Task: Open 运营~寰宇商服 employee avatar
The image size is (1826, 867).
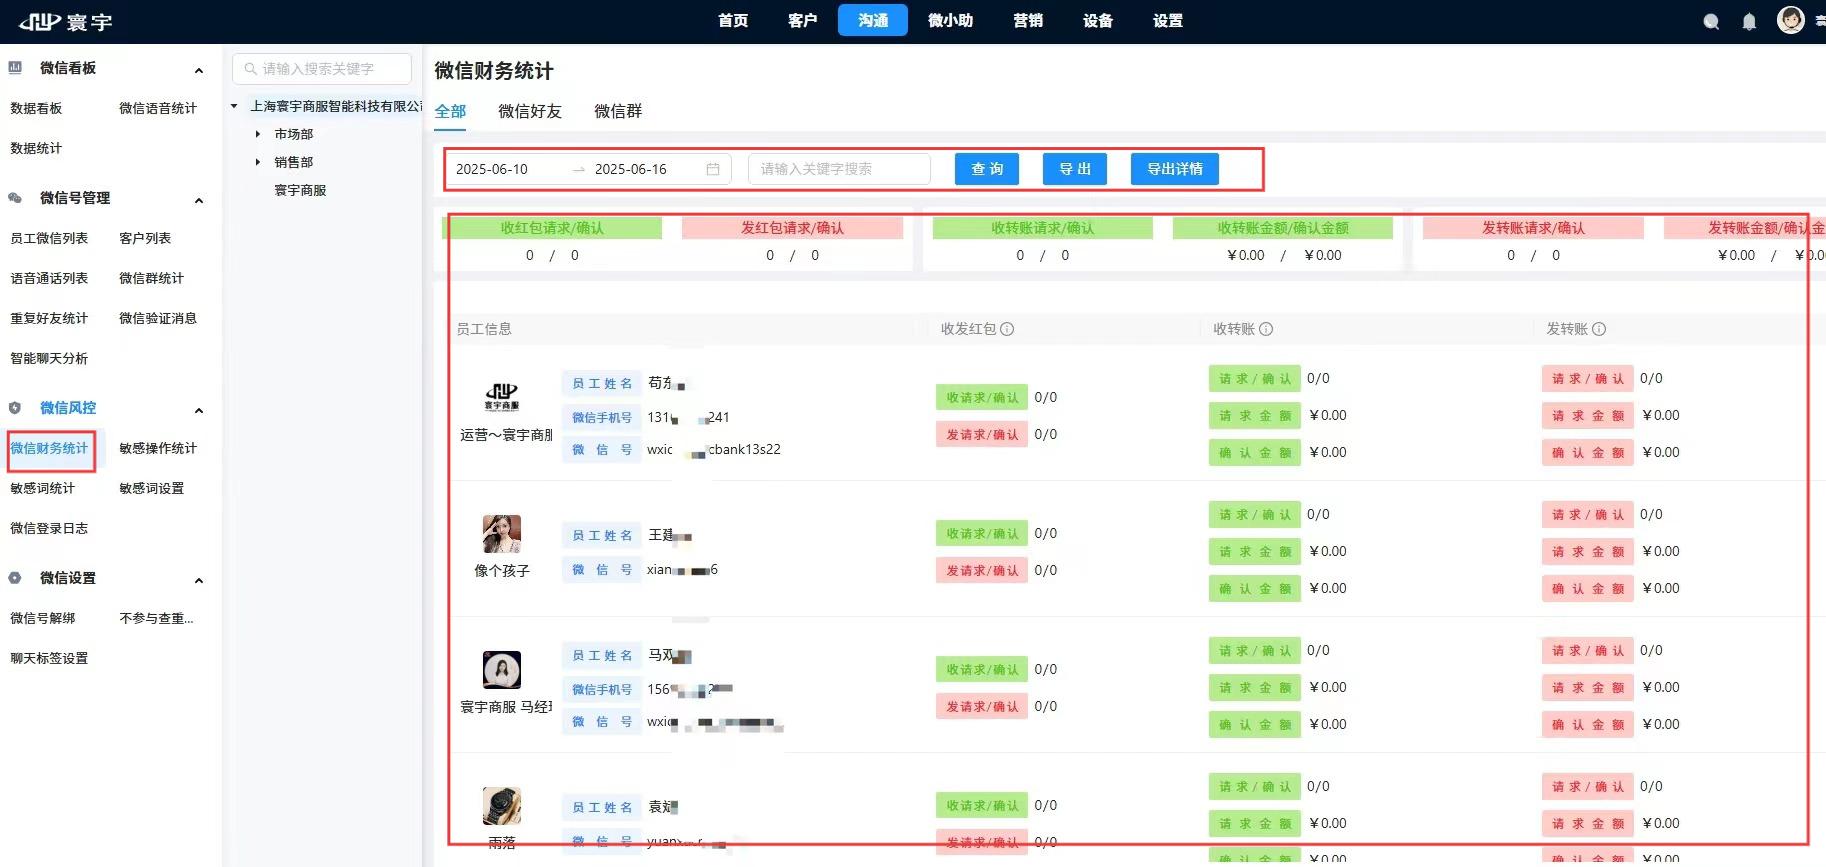Action: point(502,397)
